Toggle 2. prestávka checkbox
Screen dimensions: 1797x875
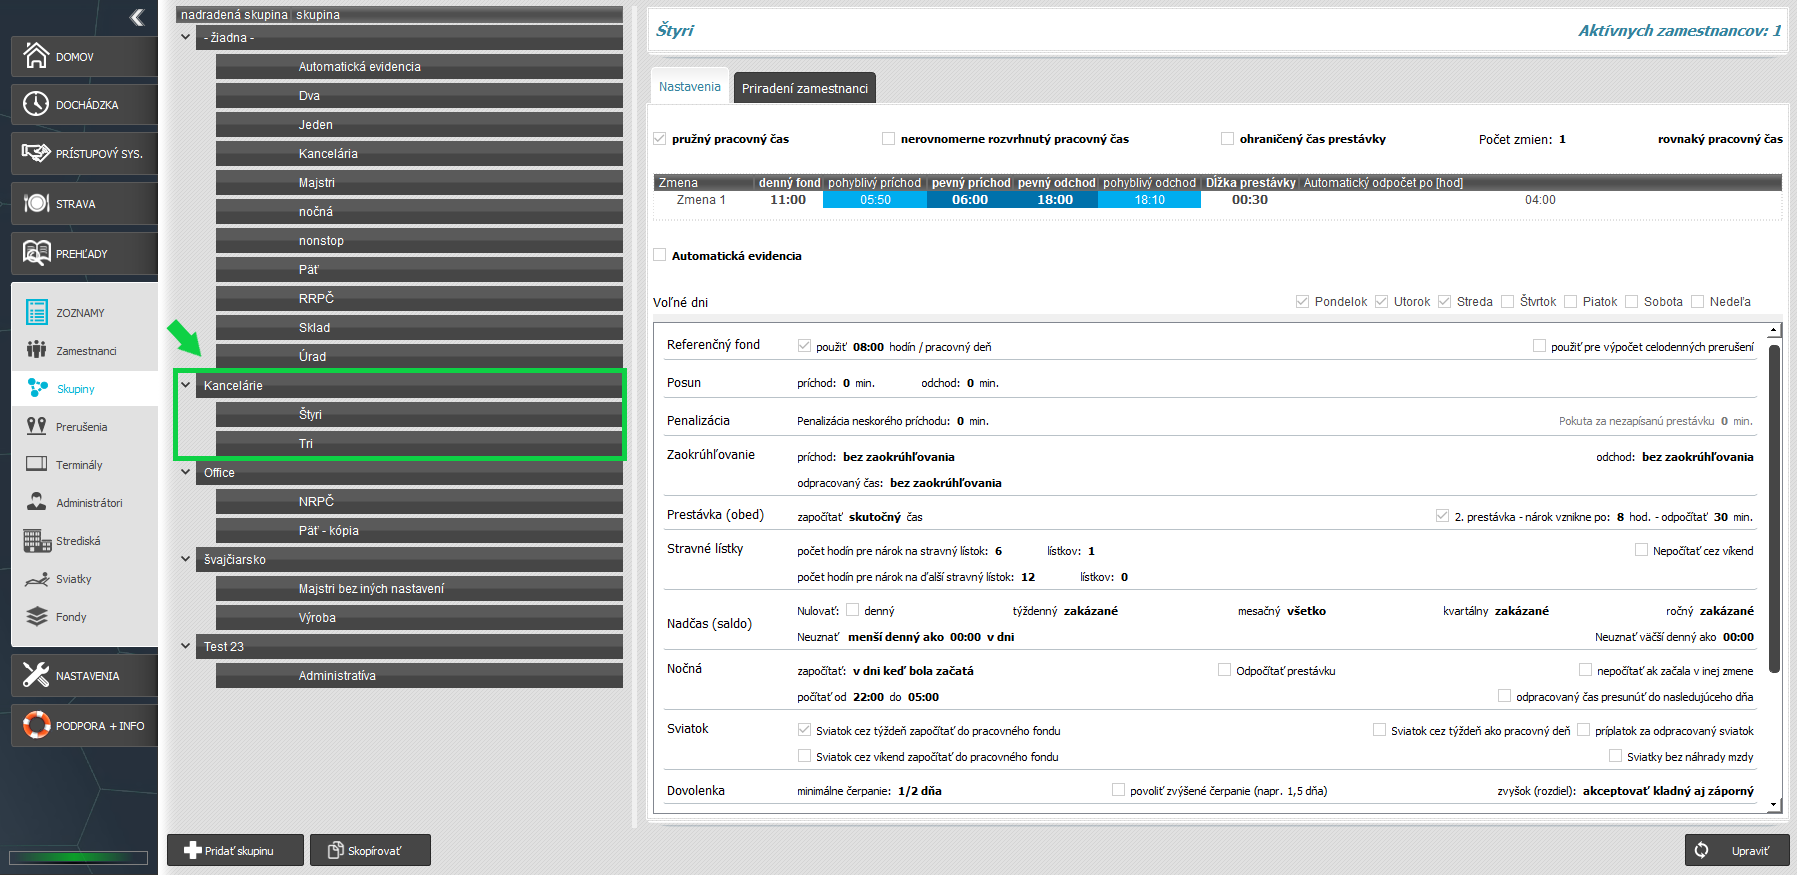pos(1442,516)
